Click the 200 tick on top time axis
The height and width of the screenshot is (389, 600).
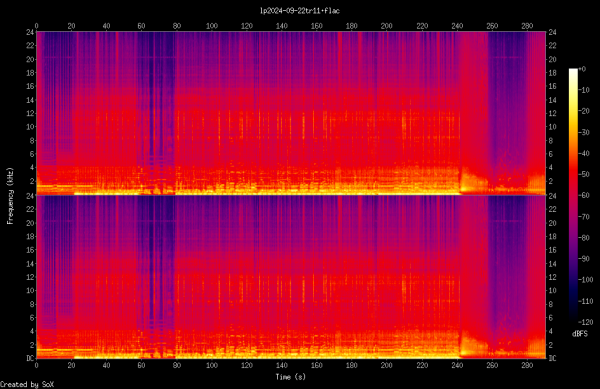click(386, 26)
